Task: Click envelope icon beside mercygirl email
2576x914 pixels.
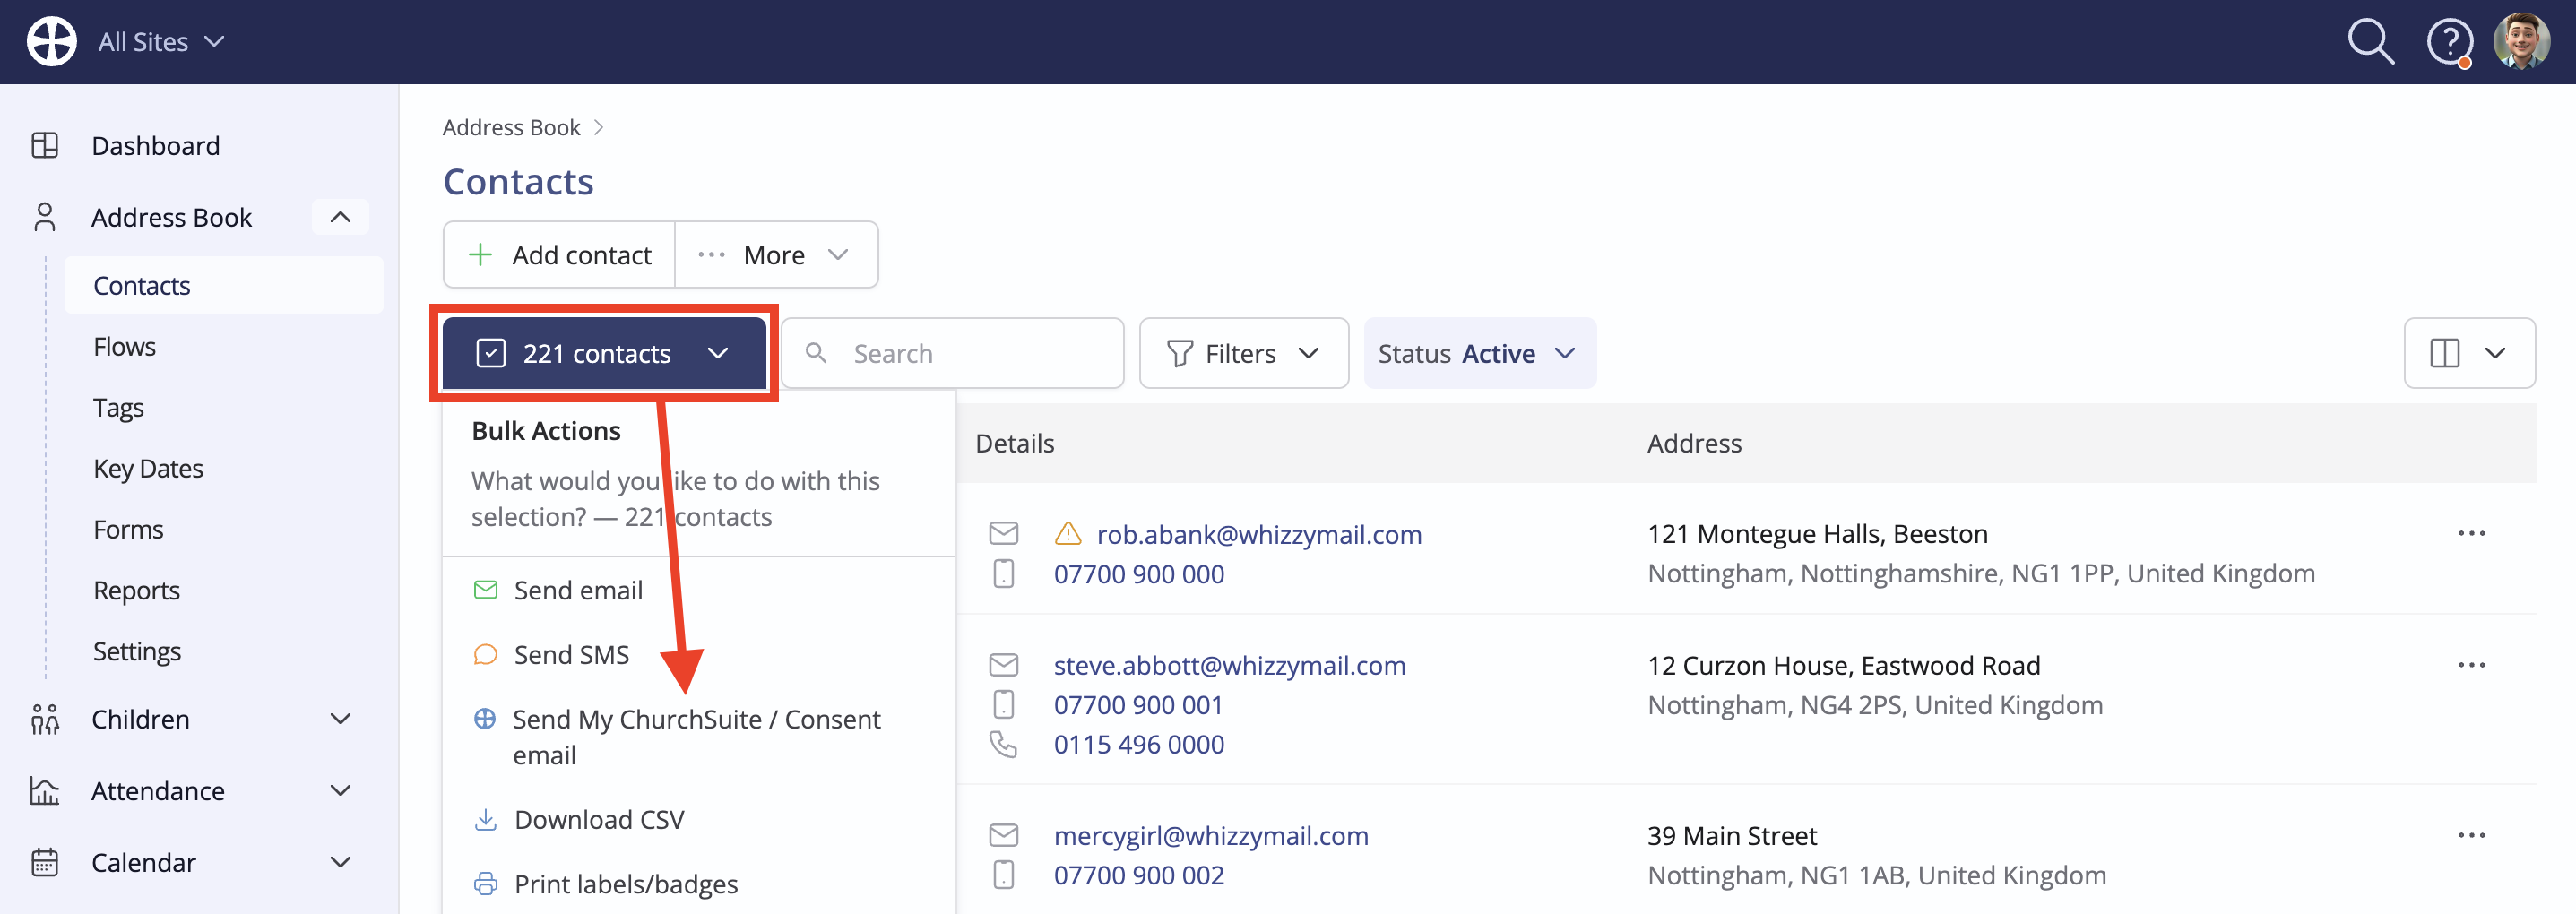Action: pyautogui.click(x=1003, y=835)
